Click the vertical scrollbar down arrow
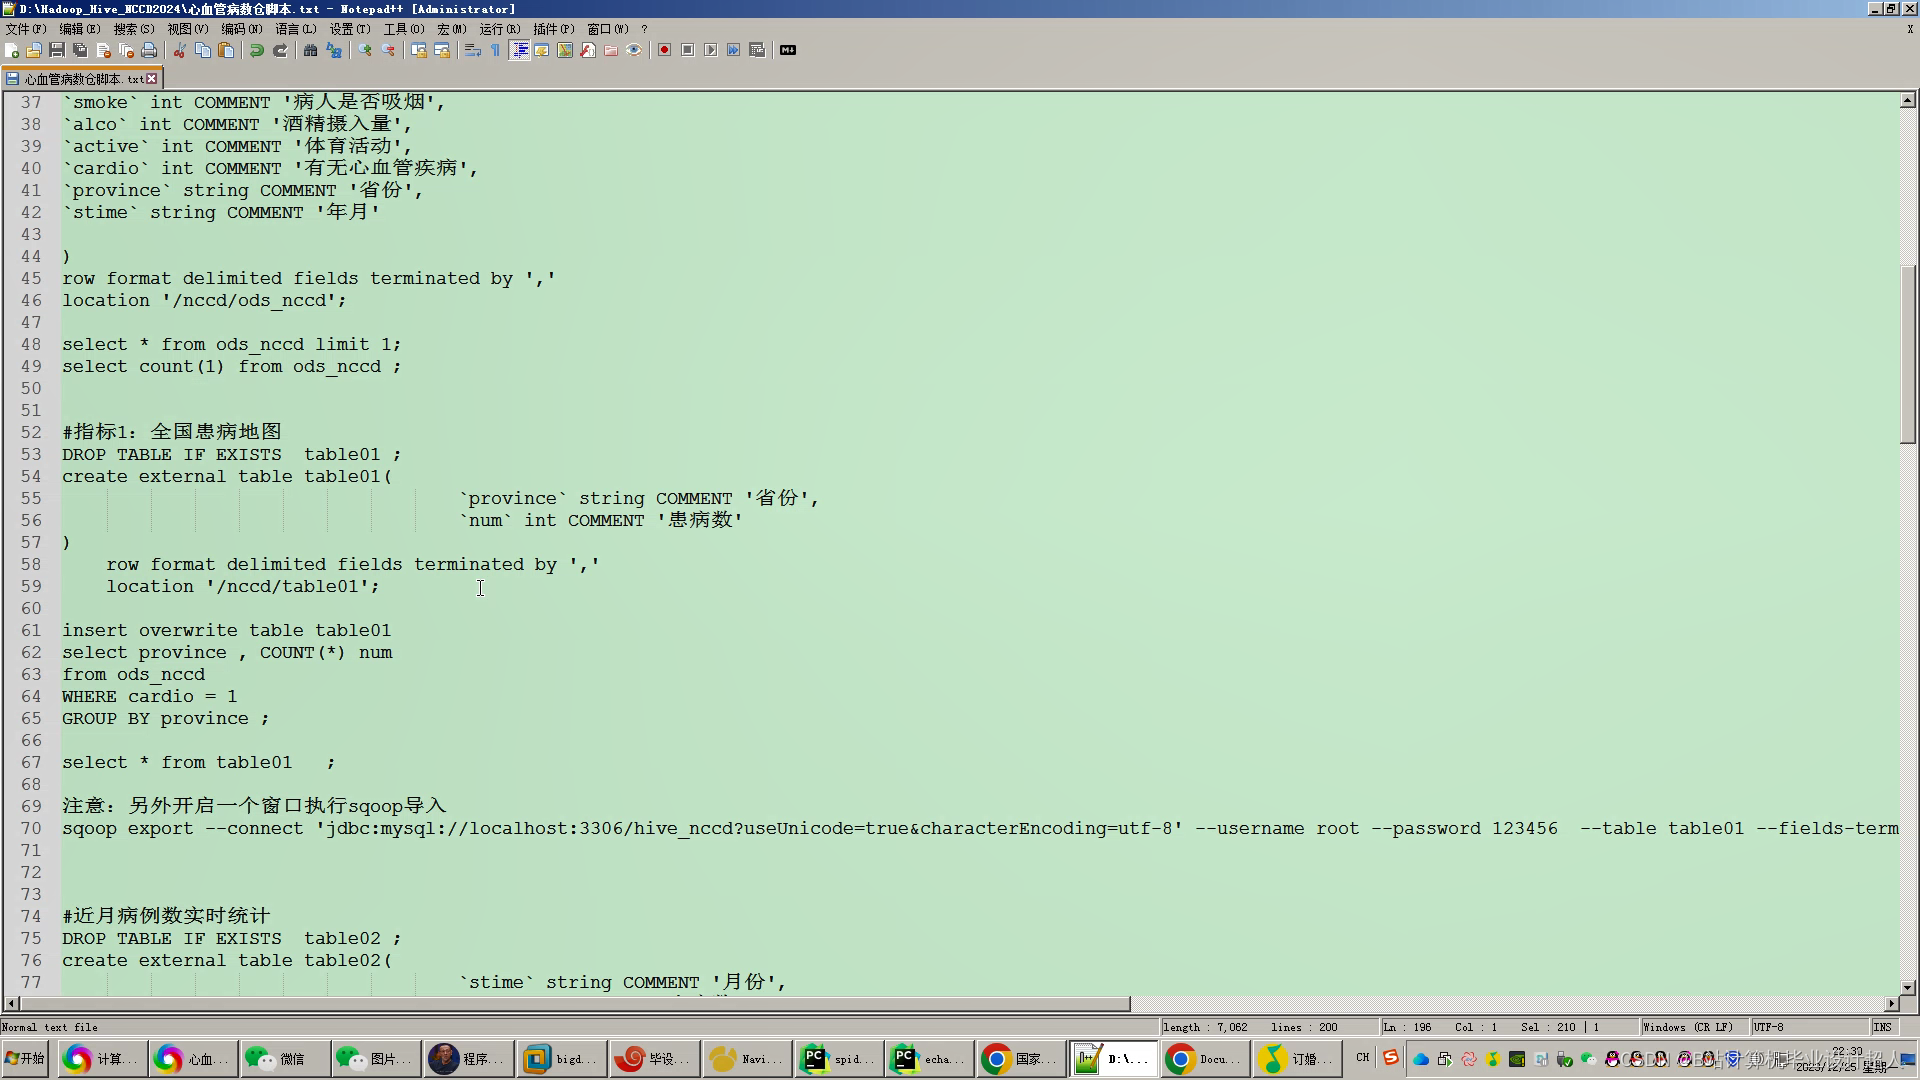Image resolution: width=1920 pixels, height=1080 pixels. coord(1907,987)
